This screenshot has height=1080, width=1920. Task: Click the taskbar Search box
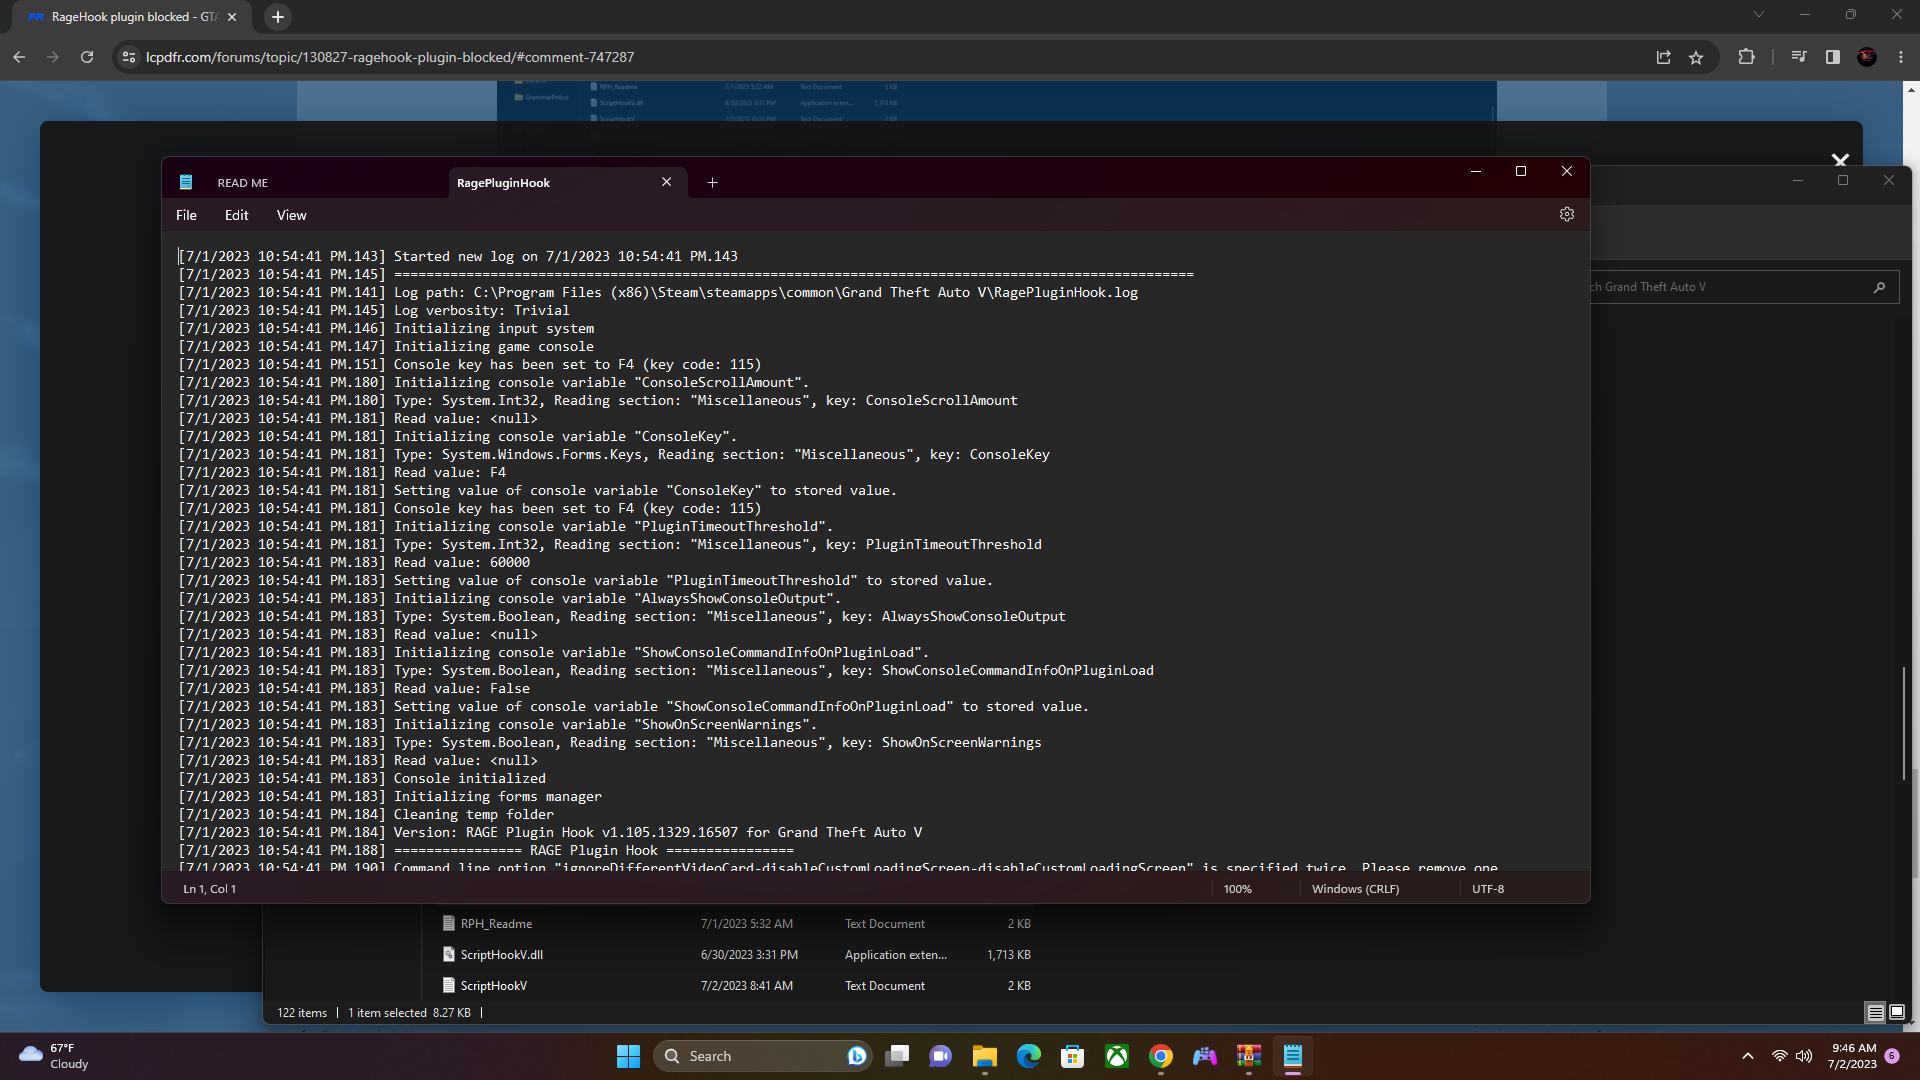(750, 1056)
